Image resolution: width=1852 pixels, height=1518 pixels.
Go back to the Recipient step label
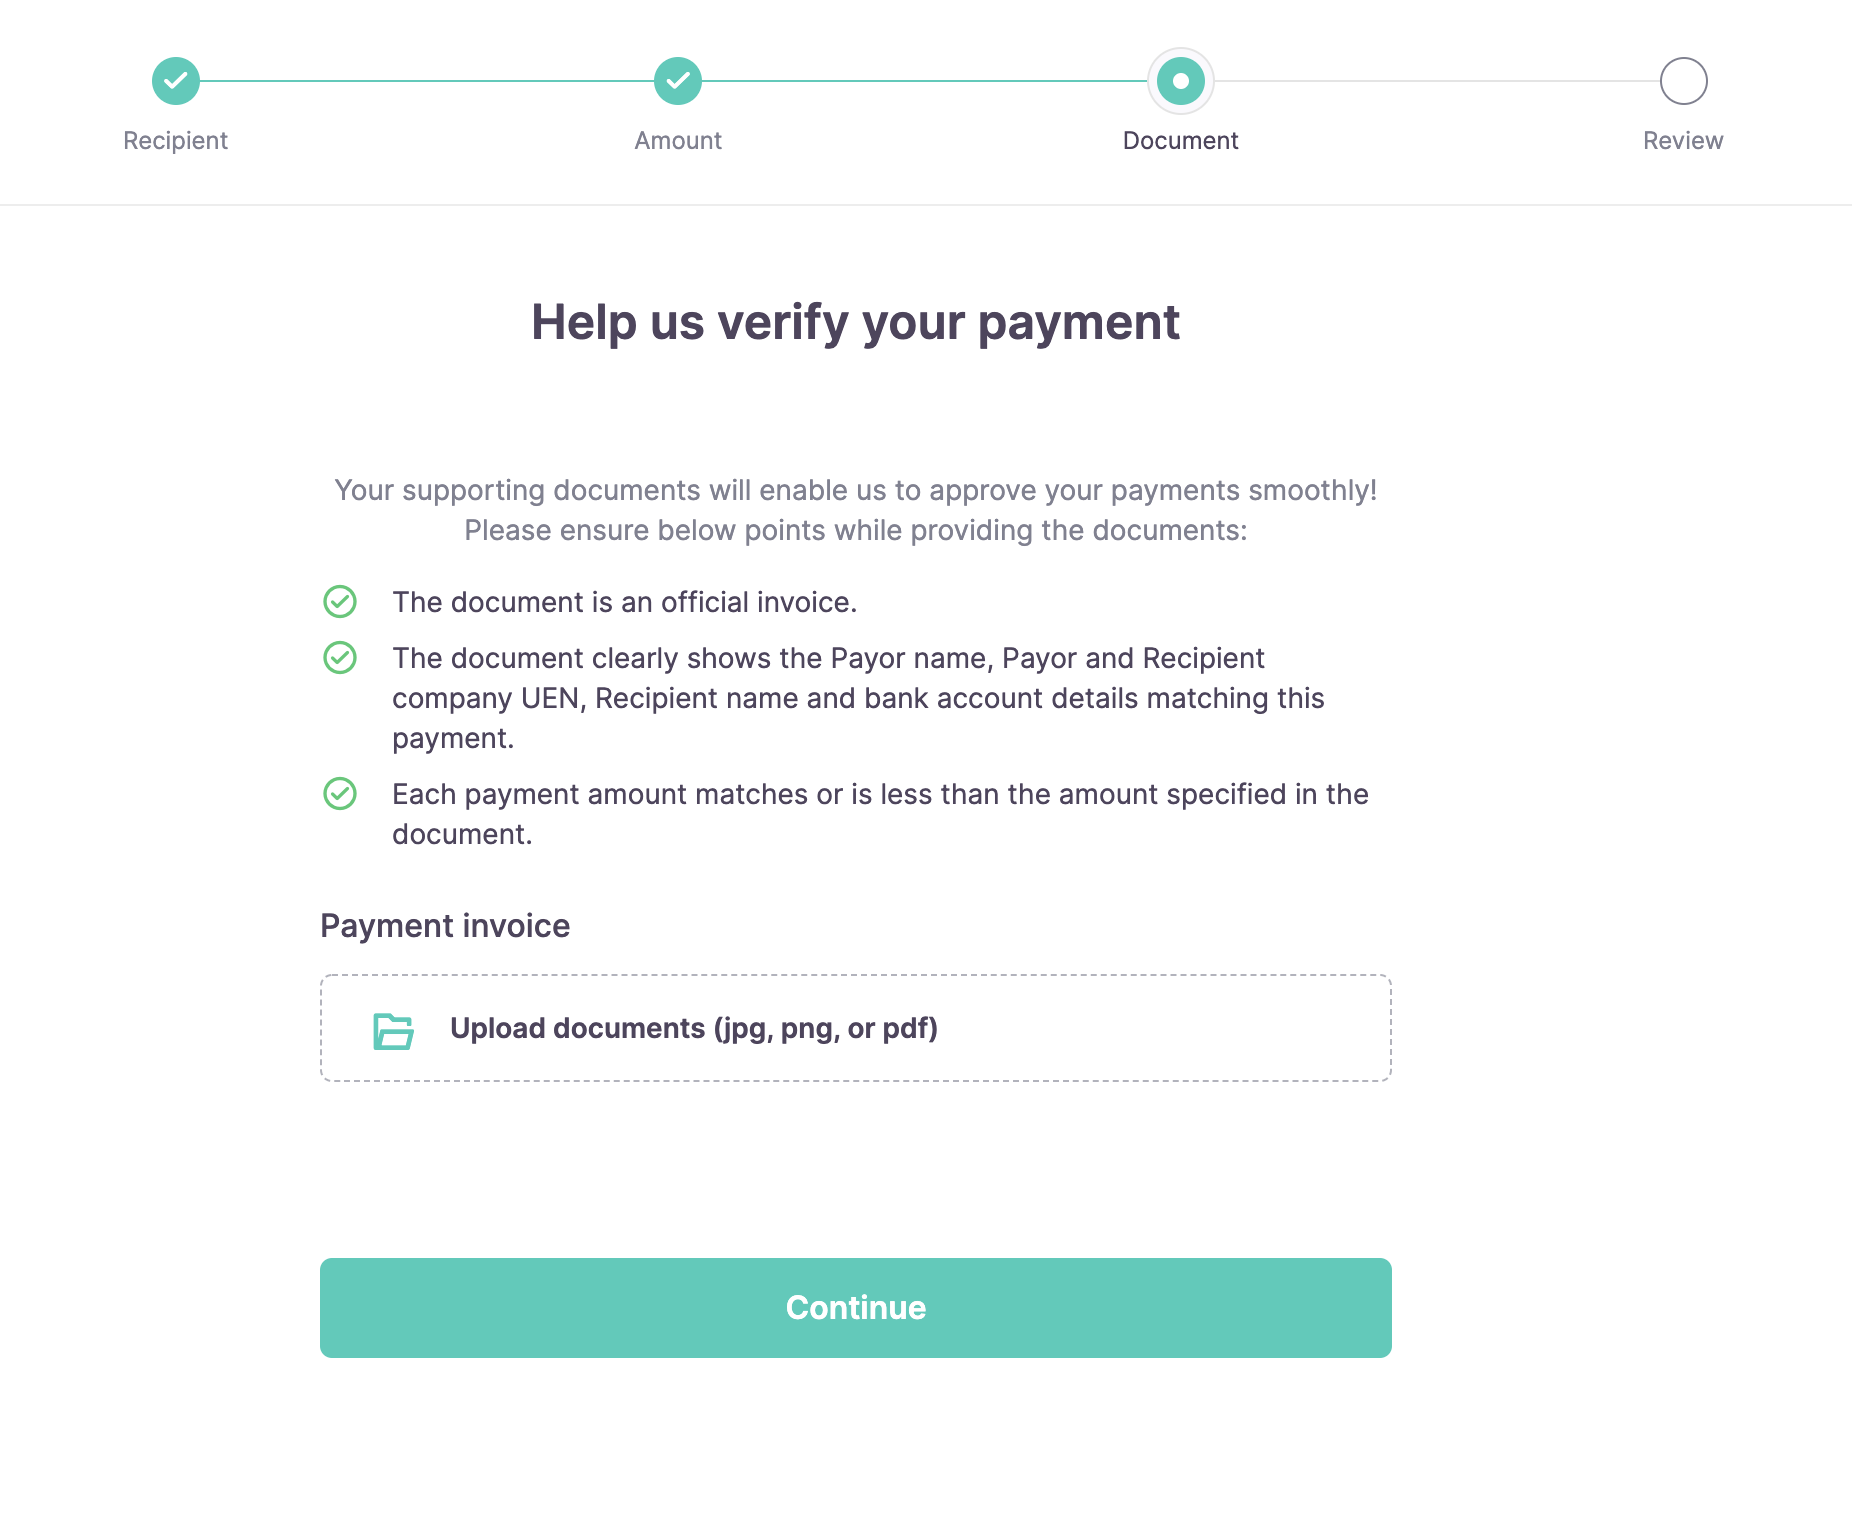[x=175, y=141]
